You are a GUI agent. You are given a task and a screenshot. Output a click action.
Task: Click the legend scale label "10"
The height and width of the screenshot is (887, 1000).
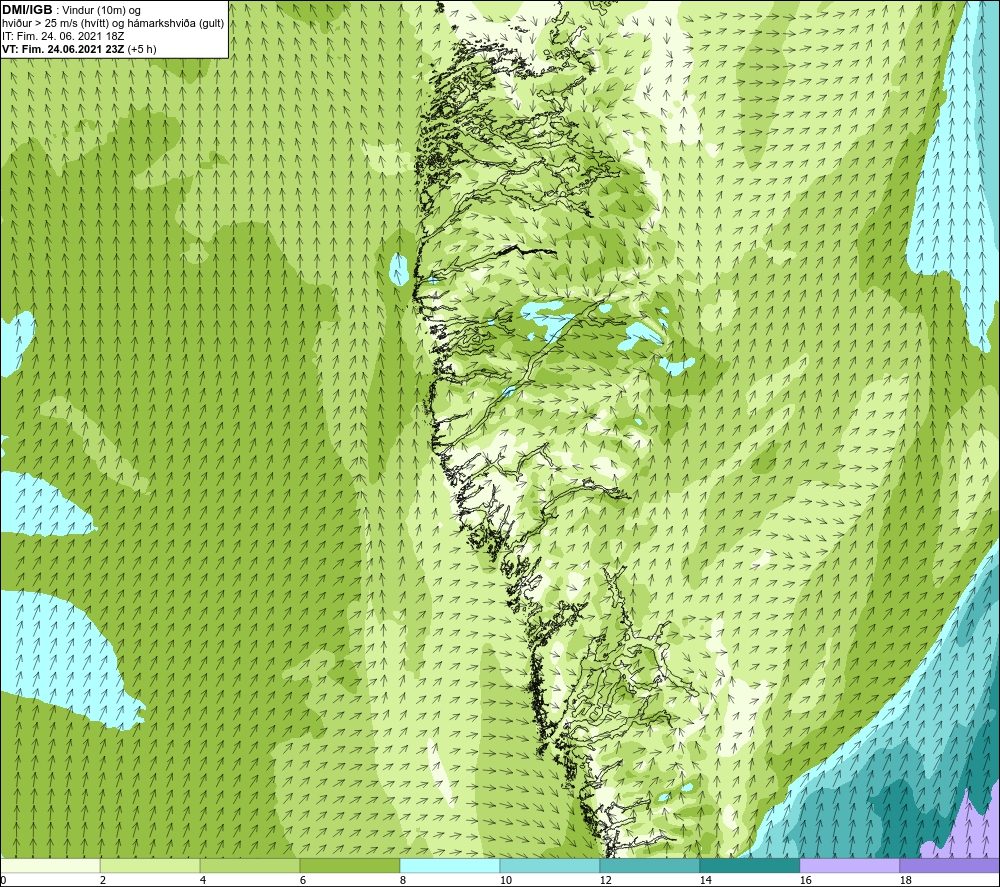(x=505, y=881)
